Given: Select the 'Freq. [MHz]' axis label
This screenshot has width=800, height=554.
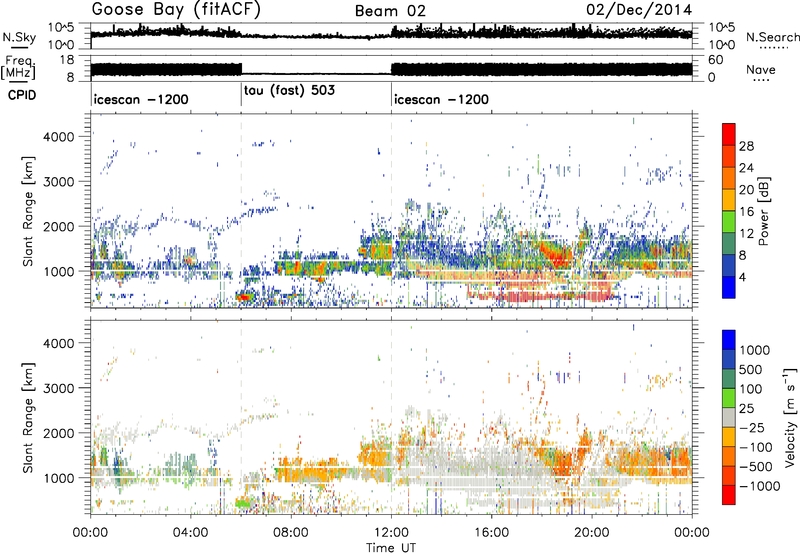Looking at the screenshot, I should 18,68.
